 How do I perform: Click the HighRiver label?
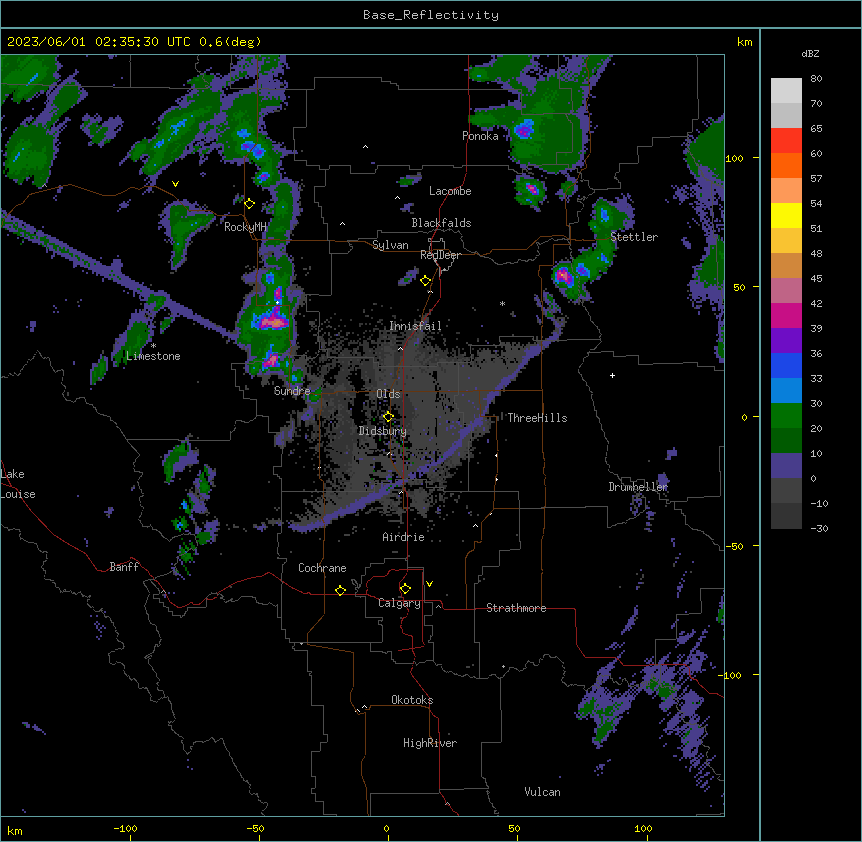coord(430,743)
